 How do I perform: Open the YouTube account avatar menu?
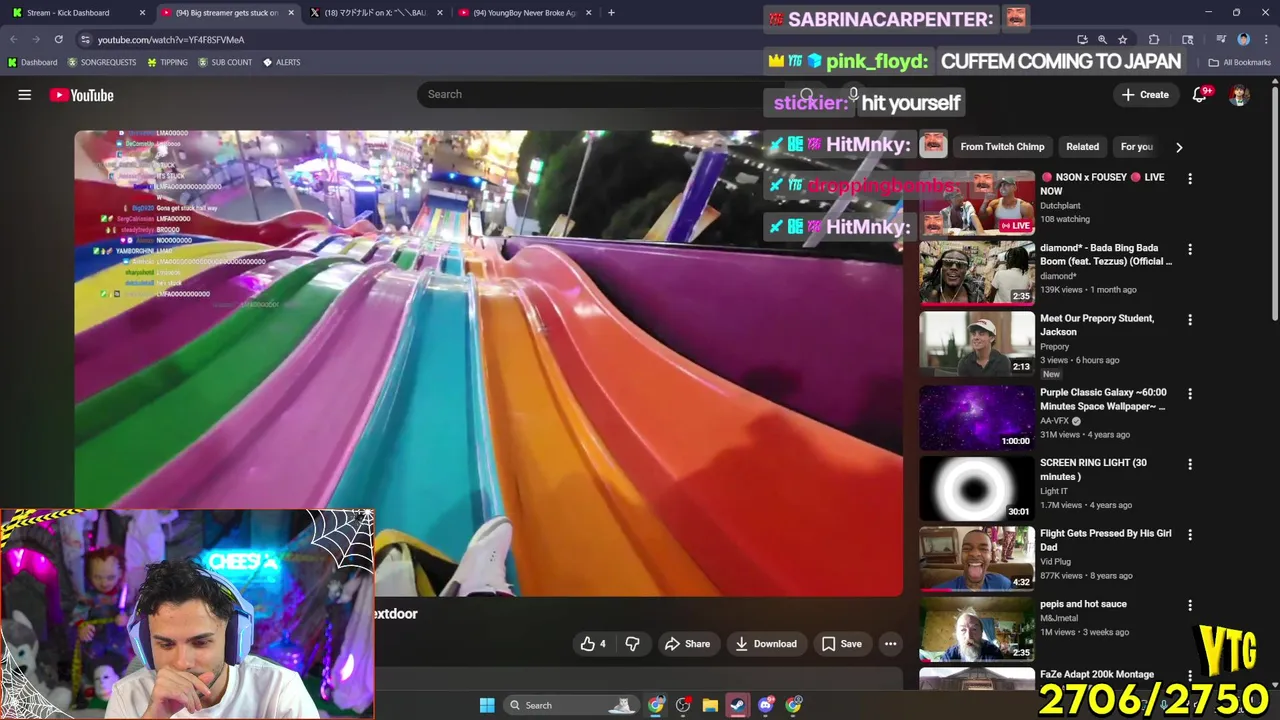coord(1239,95)
